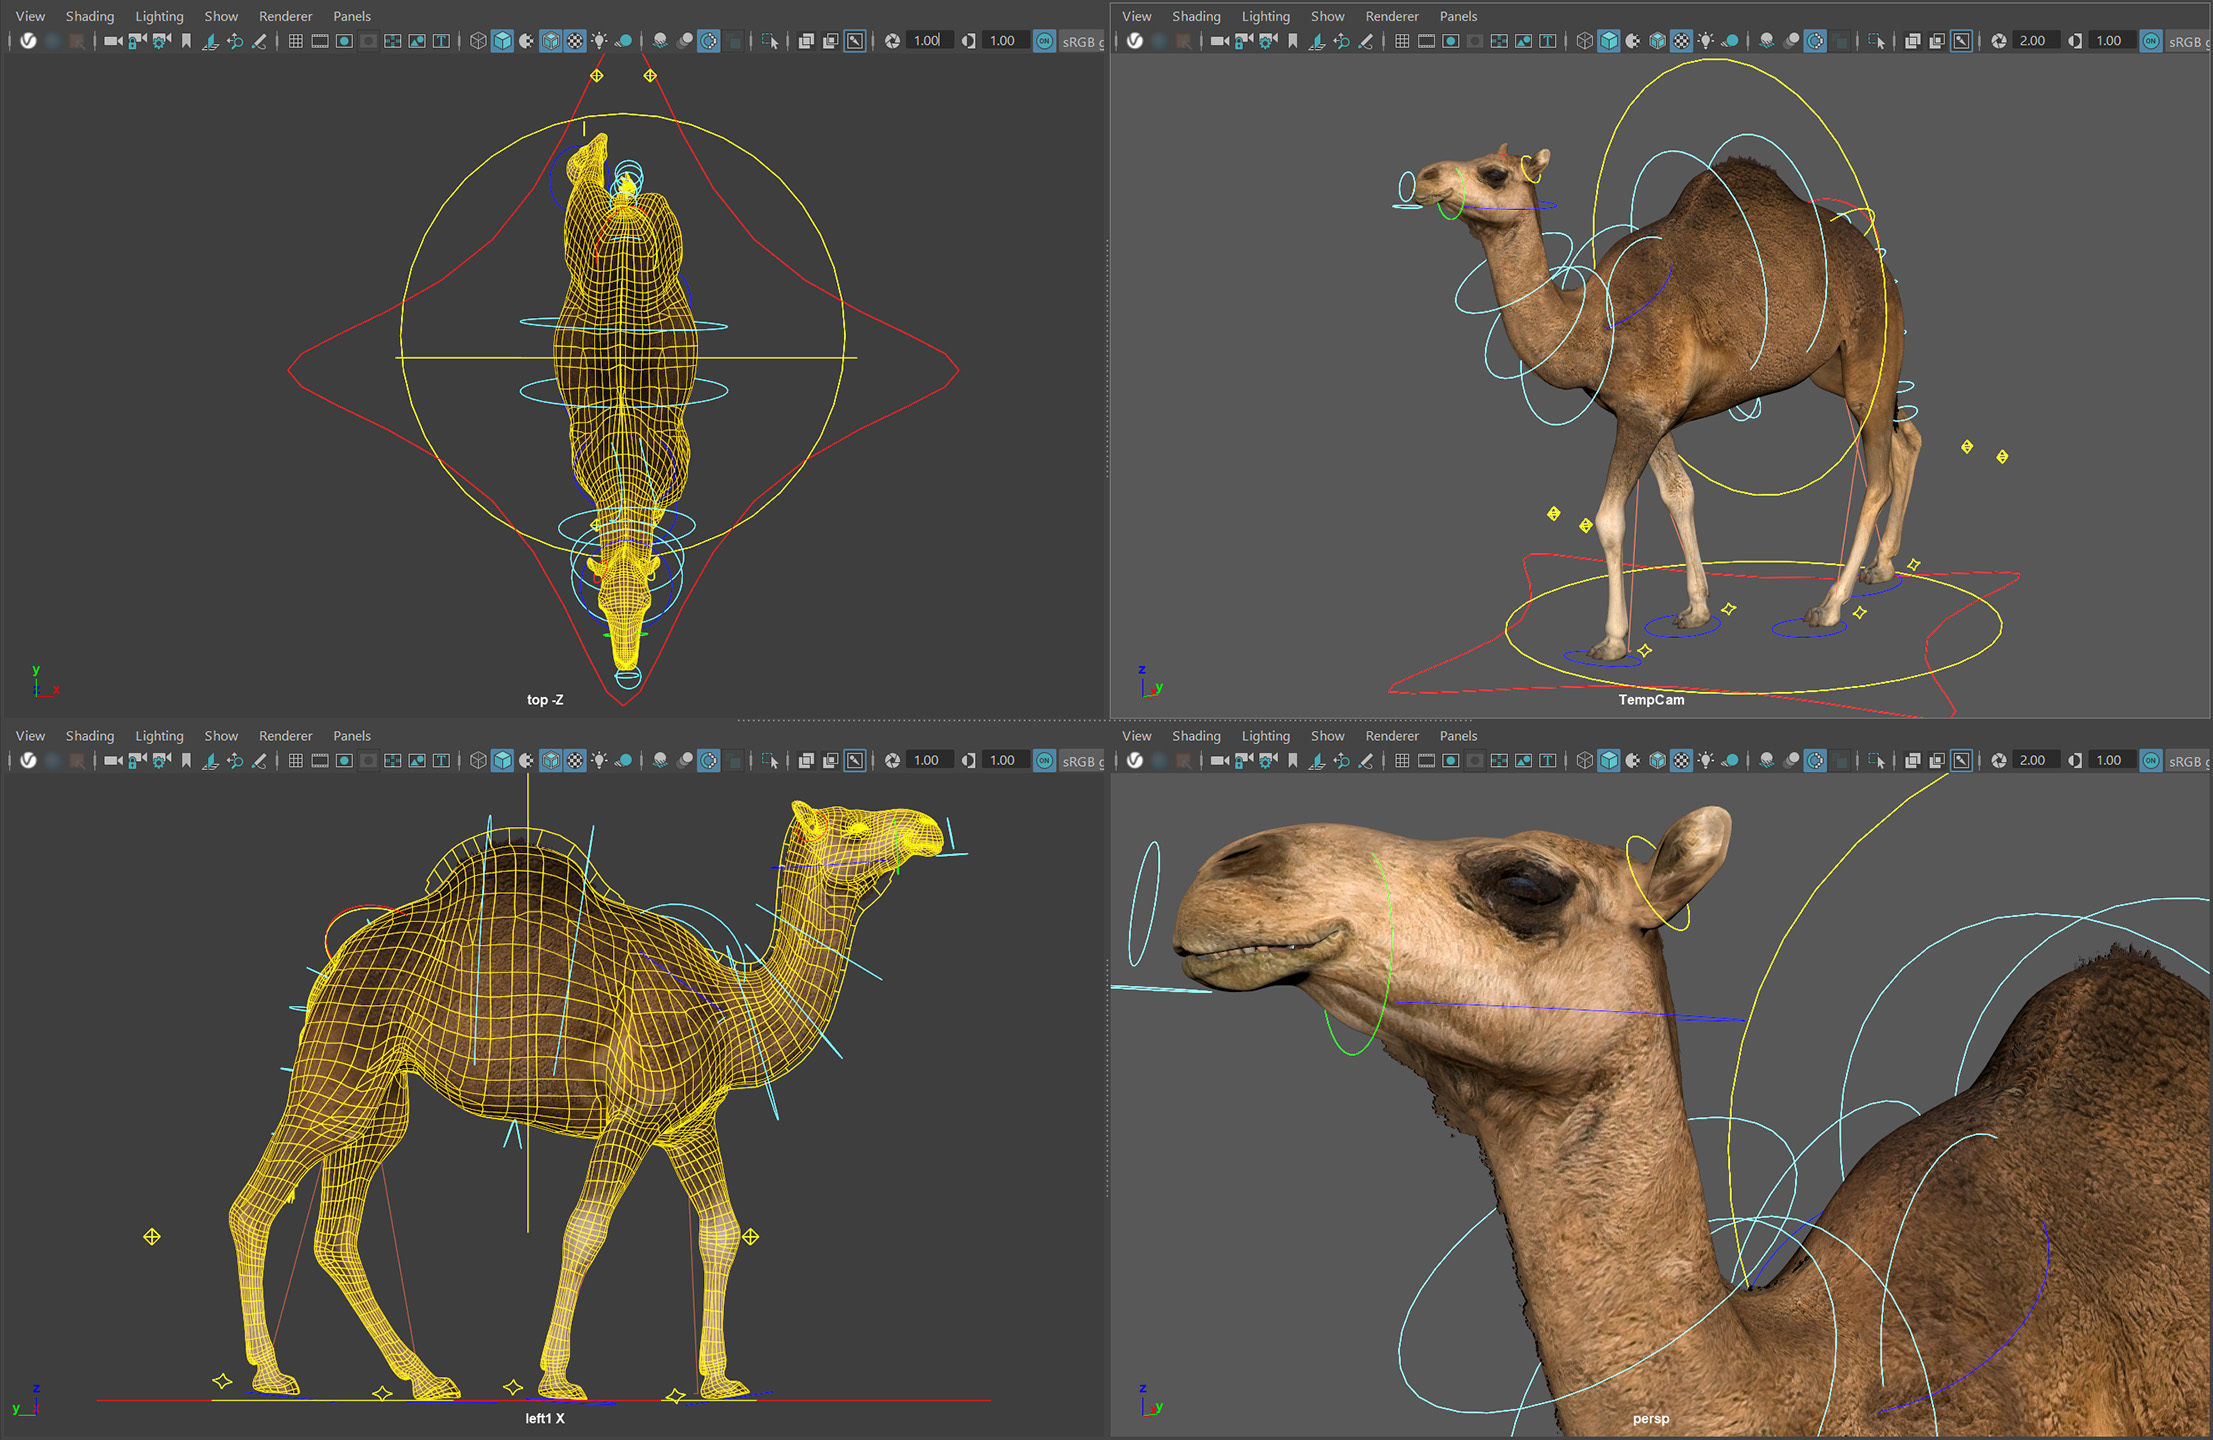The image size is (2213, 1440).
Task: Click gamma icon in top -Z panel toolbar
Action: click(968, 41)
